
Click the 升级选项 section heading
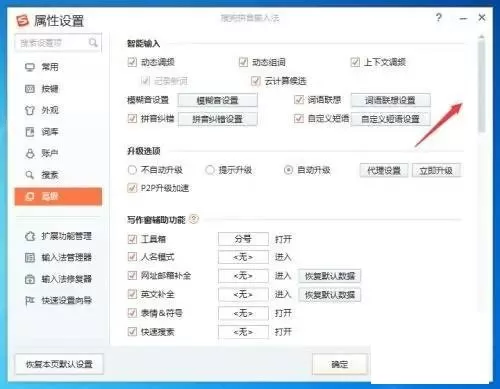tap(144, 151)
